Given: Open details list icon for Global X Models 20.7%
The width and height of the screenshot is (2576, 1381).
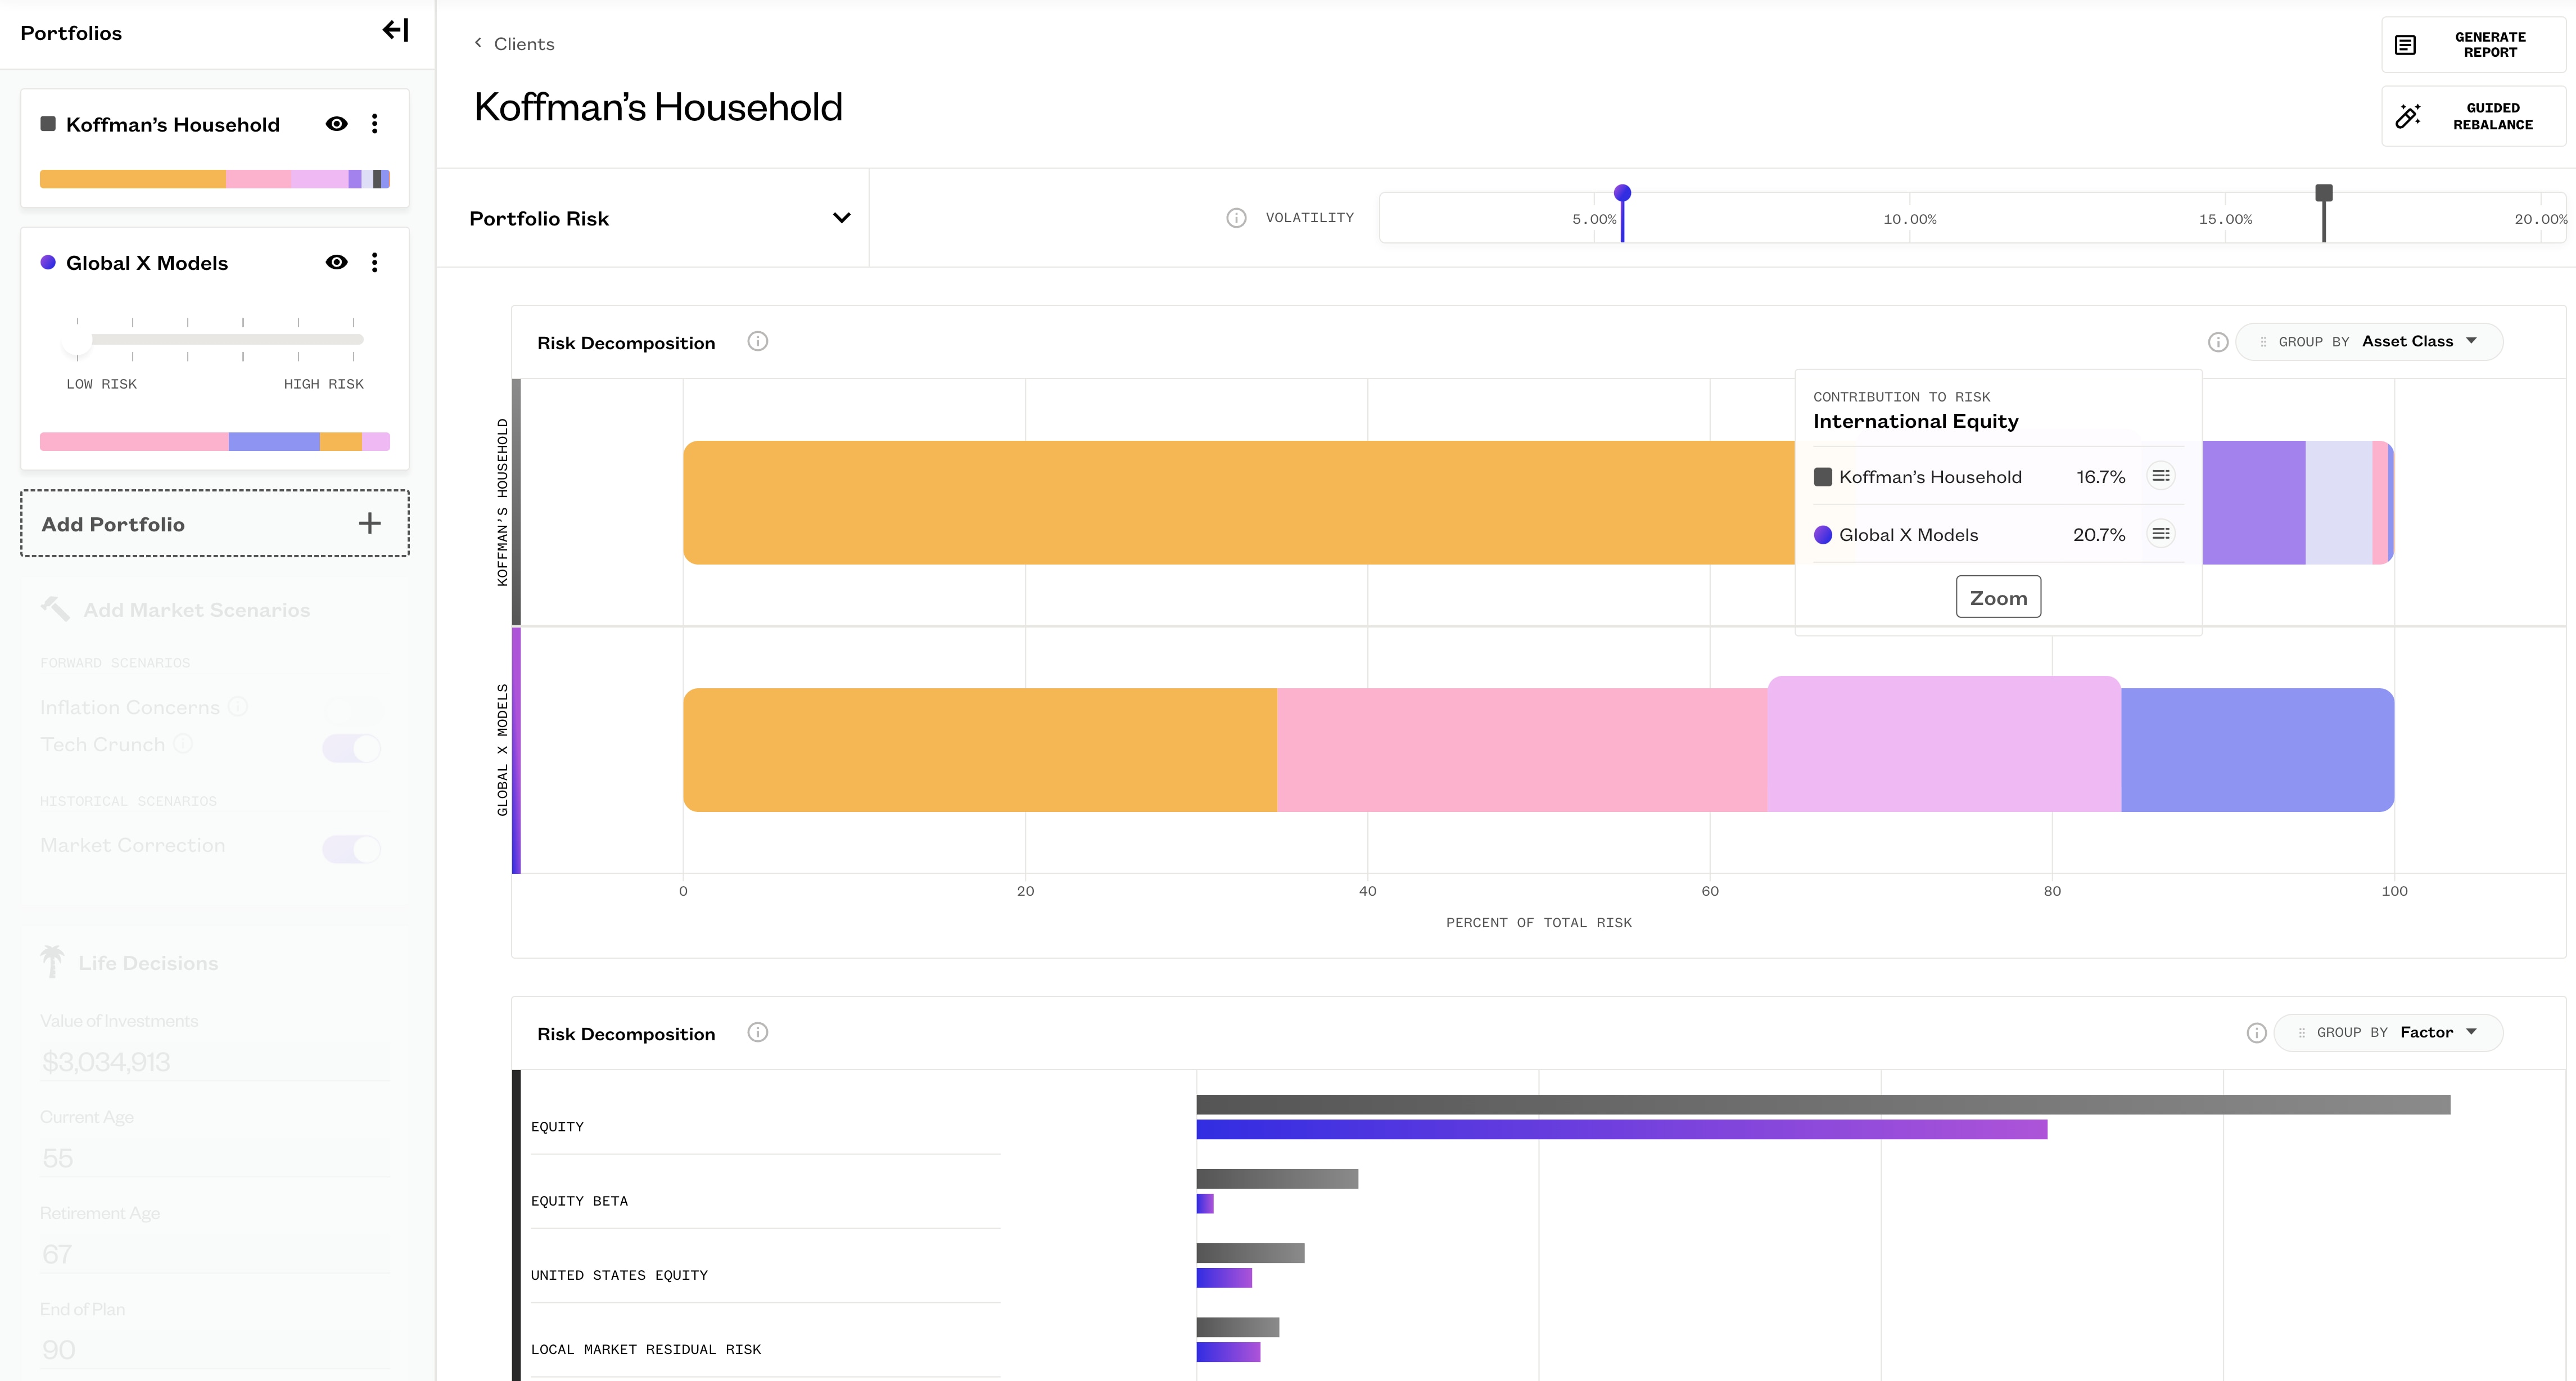Looking at the screenshot, I should pyautogui.click(x=2161, y=534).
